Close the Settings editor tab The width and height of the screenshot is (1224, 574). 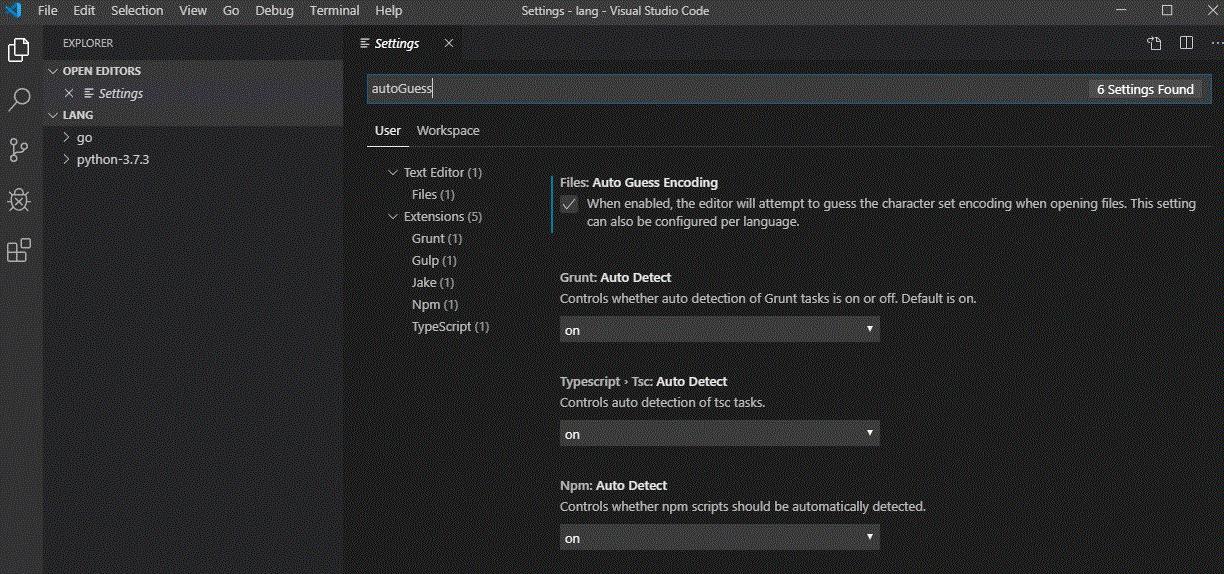[x=448, y=43]
